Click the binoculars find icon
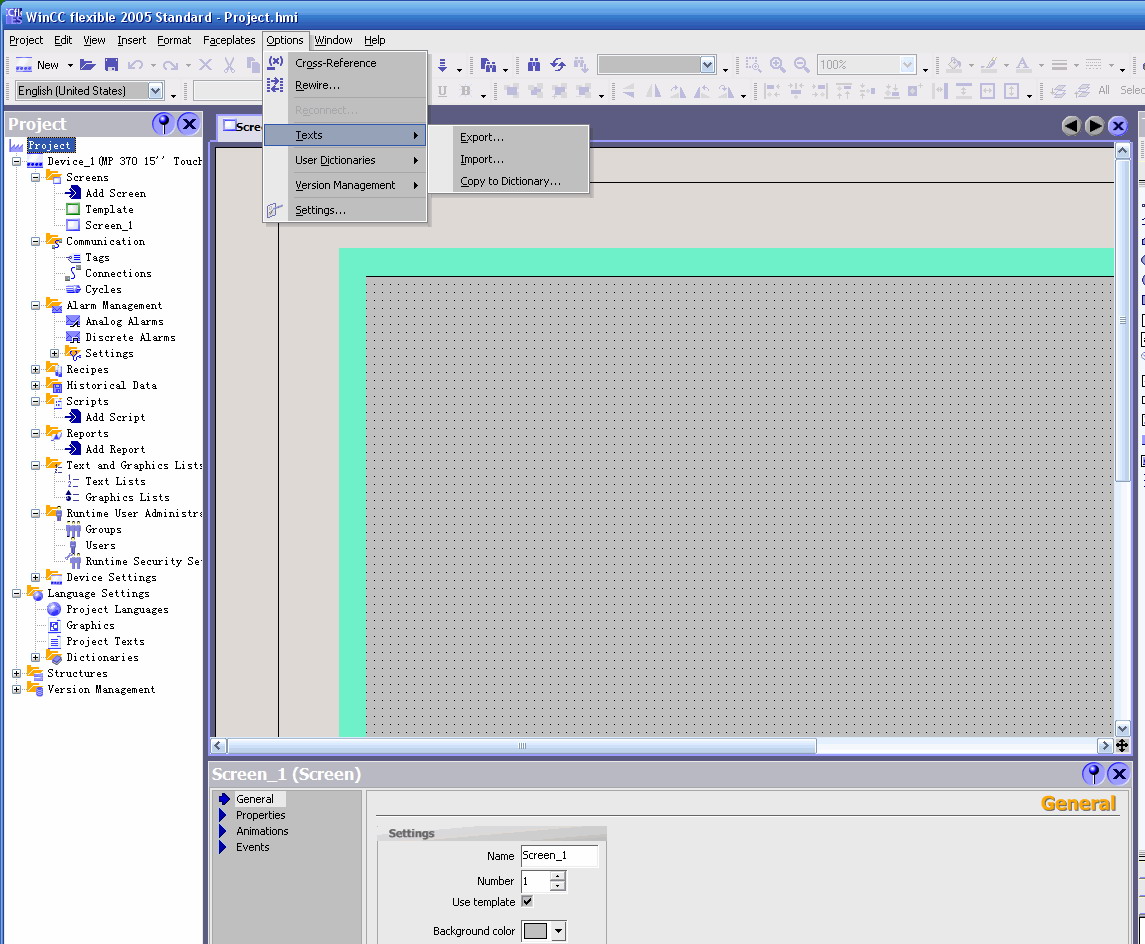1145x944 pixels. (x=534, y=65)
